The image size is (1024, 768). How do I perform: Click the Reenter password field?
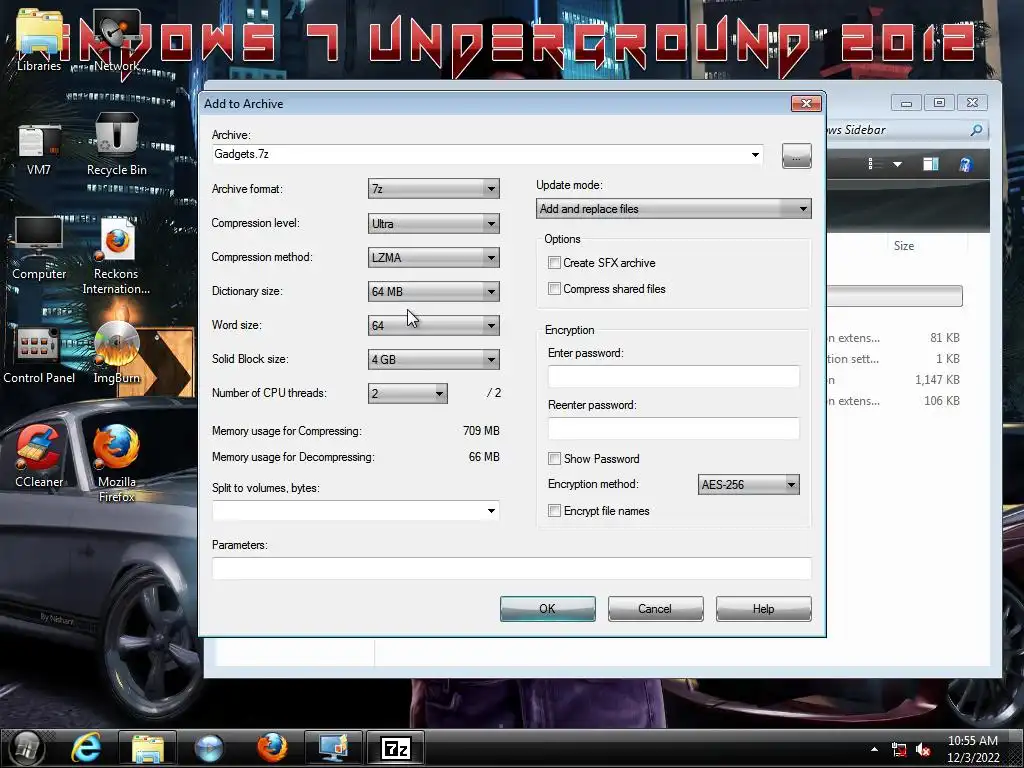[673, 428]
